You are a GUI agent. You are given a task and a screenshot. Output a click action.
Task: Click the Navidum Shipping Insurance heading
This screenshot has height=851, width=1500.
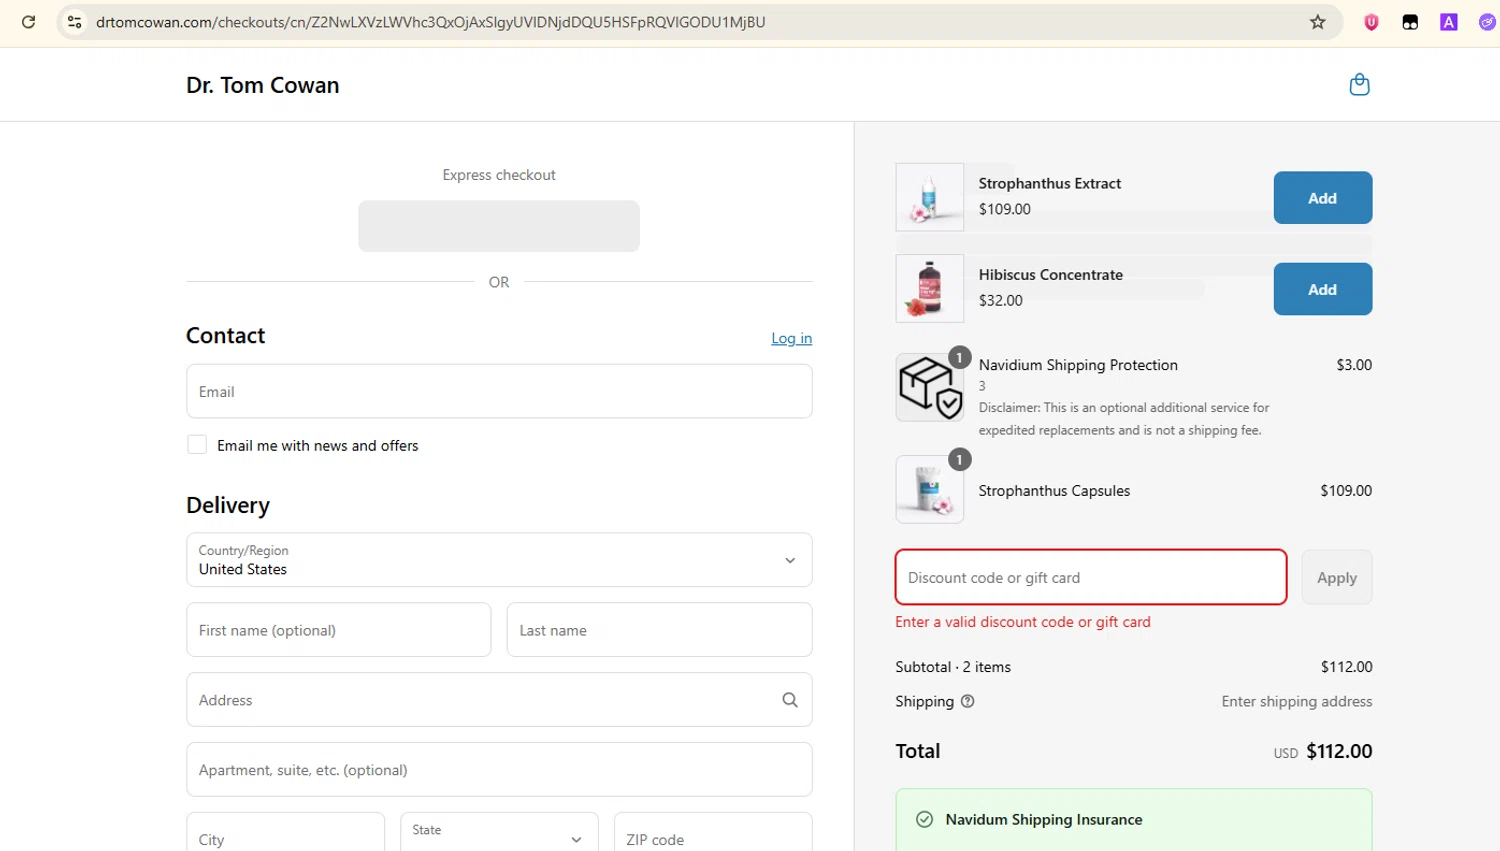coord(1044,820)
